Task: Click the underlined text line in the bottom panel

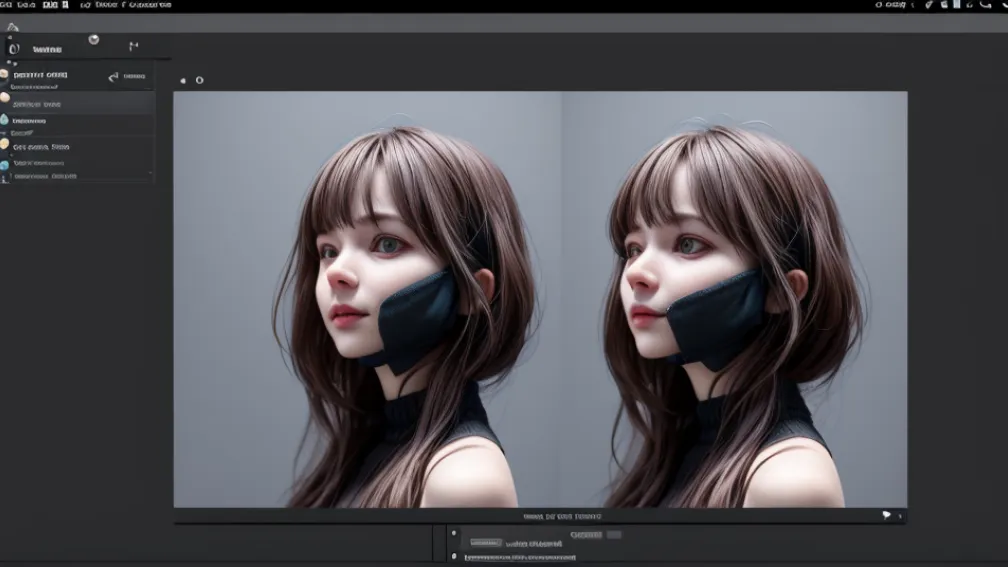Action: [x=520, y=557]
